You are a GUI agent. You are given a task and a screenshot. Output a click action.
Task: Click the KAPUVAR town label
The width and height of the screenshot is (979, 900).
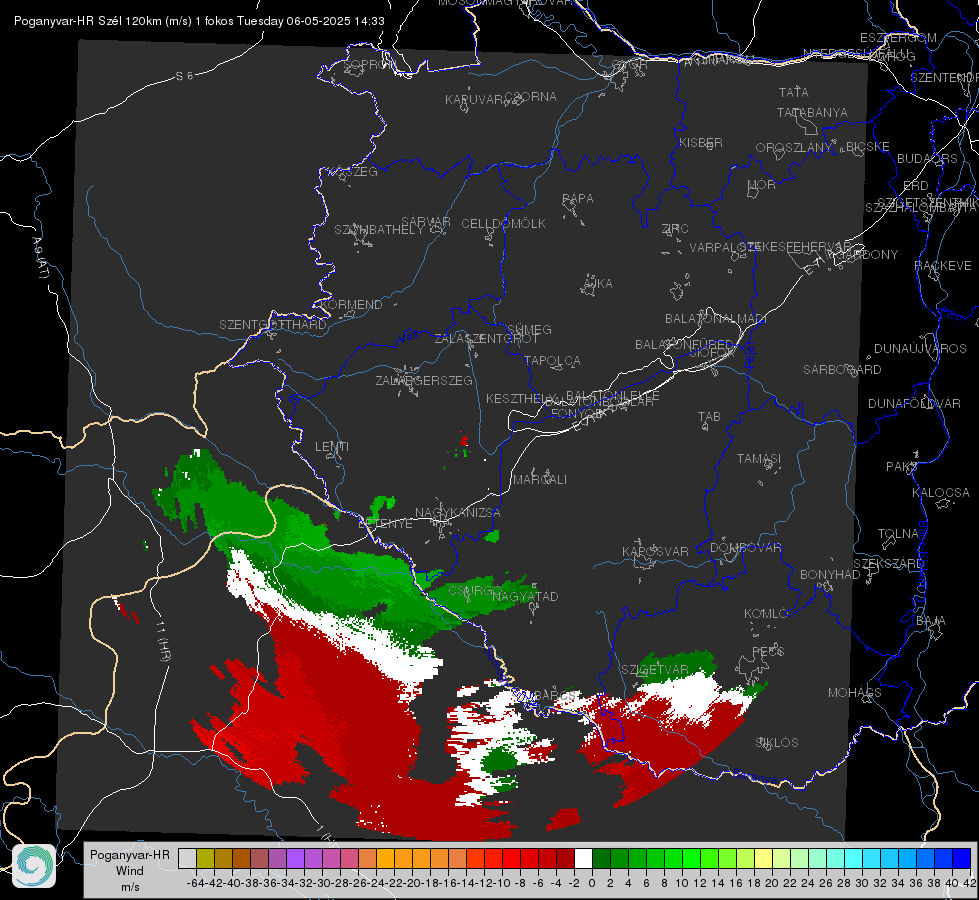coord(474,100)
